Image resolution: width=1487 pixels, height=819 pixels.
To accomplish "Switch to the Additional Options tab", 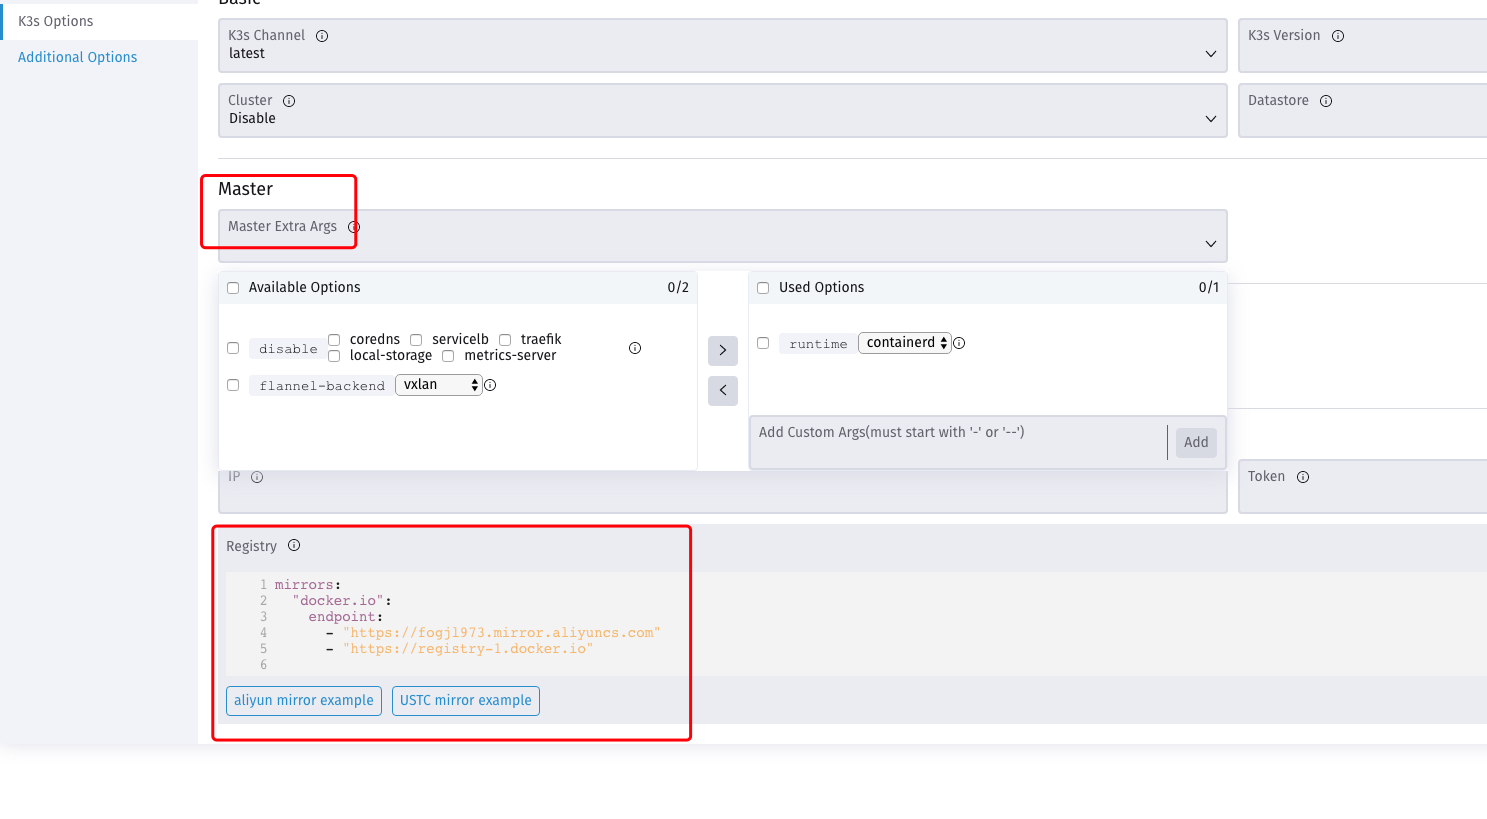I will pyautogui.click(x=77, y=57).
